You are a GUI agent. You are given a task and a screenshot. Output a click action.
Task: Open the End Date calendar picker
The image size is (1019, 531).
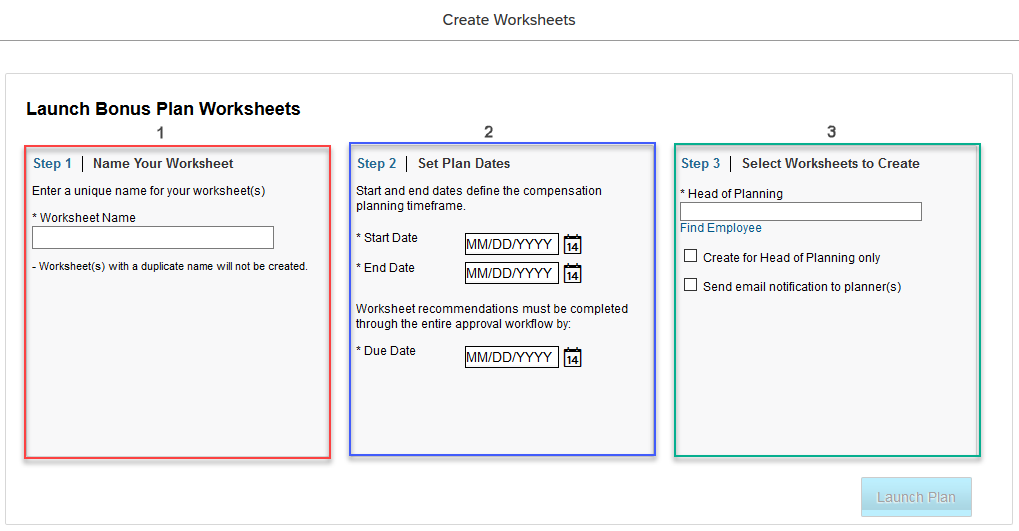pyautogui.click(x=572, y=273)
